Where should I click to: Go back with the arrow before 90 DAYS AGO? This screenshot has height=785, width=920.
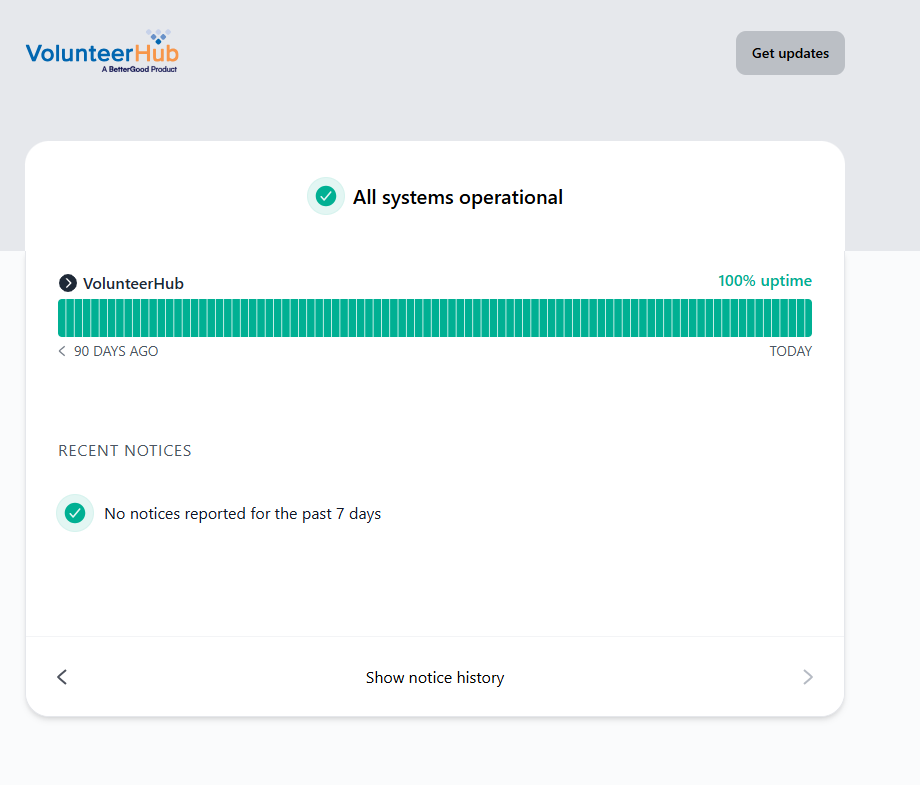pyautogui.click(x=62, y=351)
